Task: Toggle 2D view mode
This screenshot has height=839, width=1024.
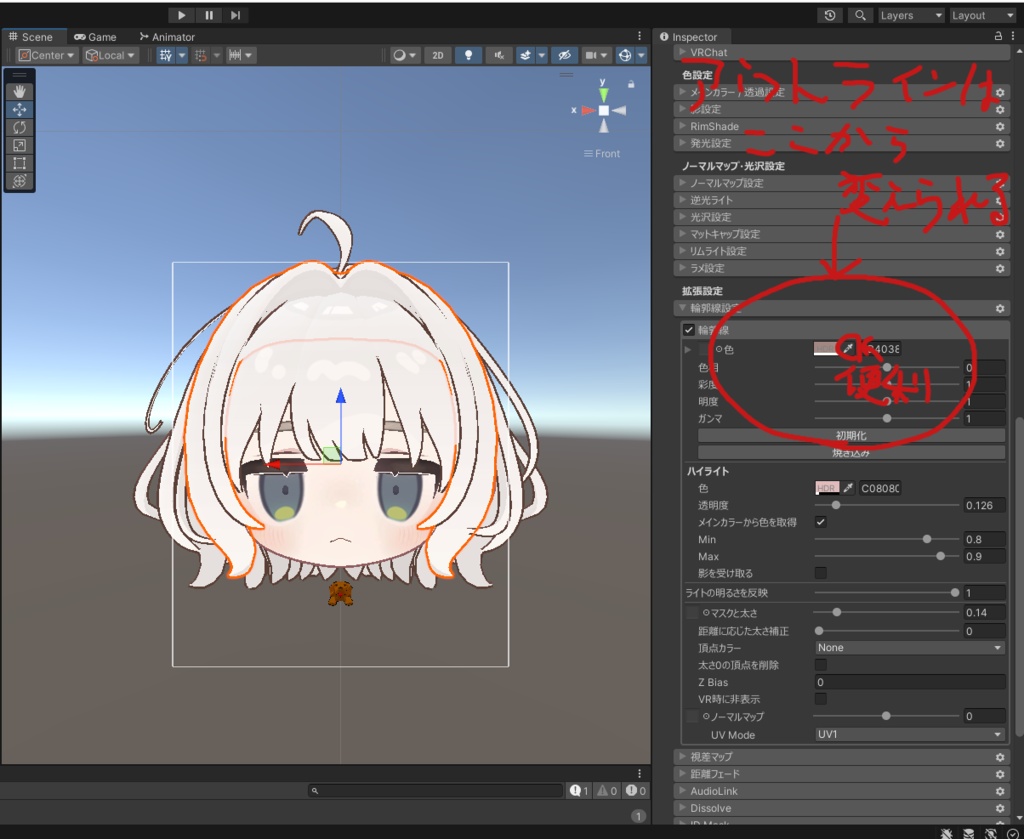Action: click(438, 55)
